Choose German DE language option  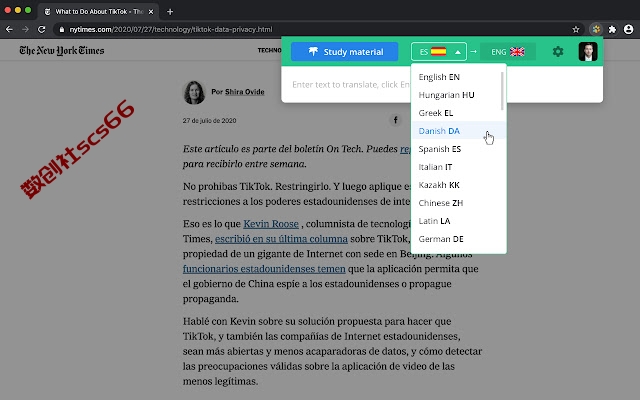point(458,239)
